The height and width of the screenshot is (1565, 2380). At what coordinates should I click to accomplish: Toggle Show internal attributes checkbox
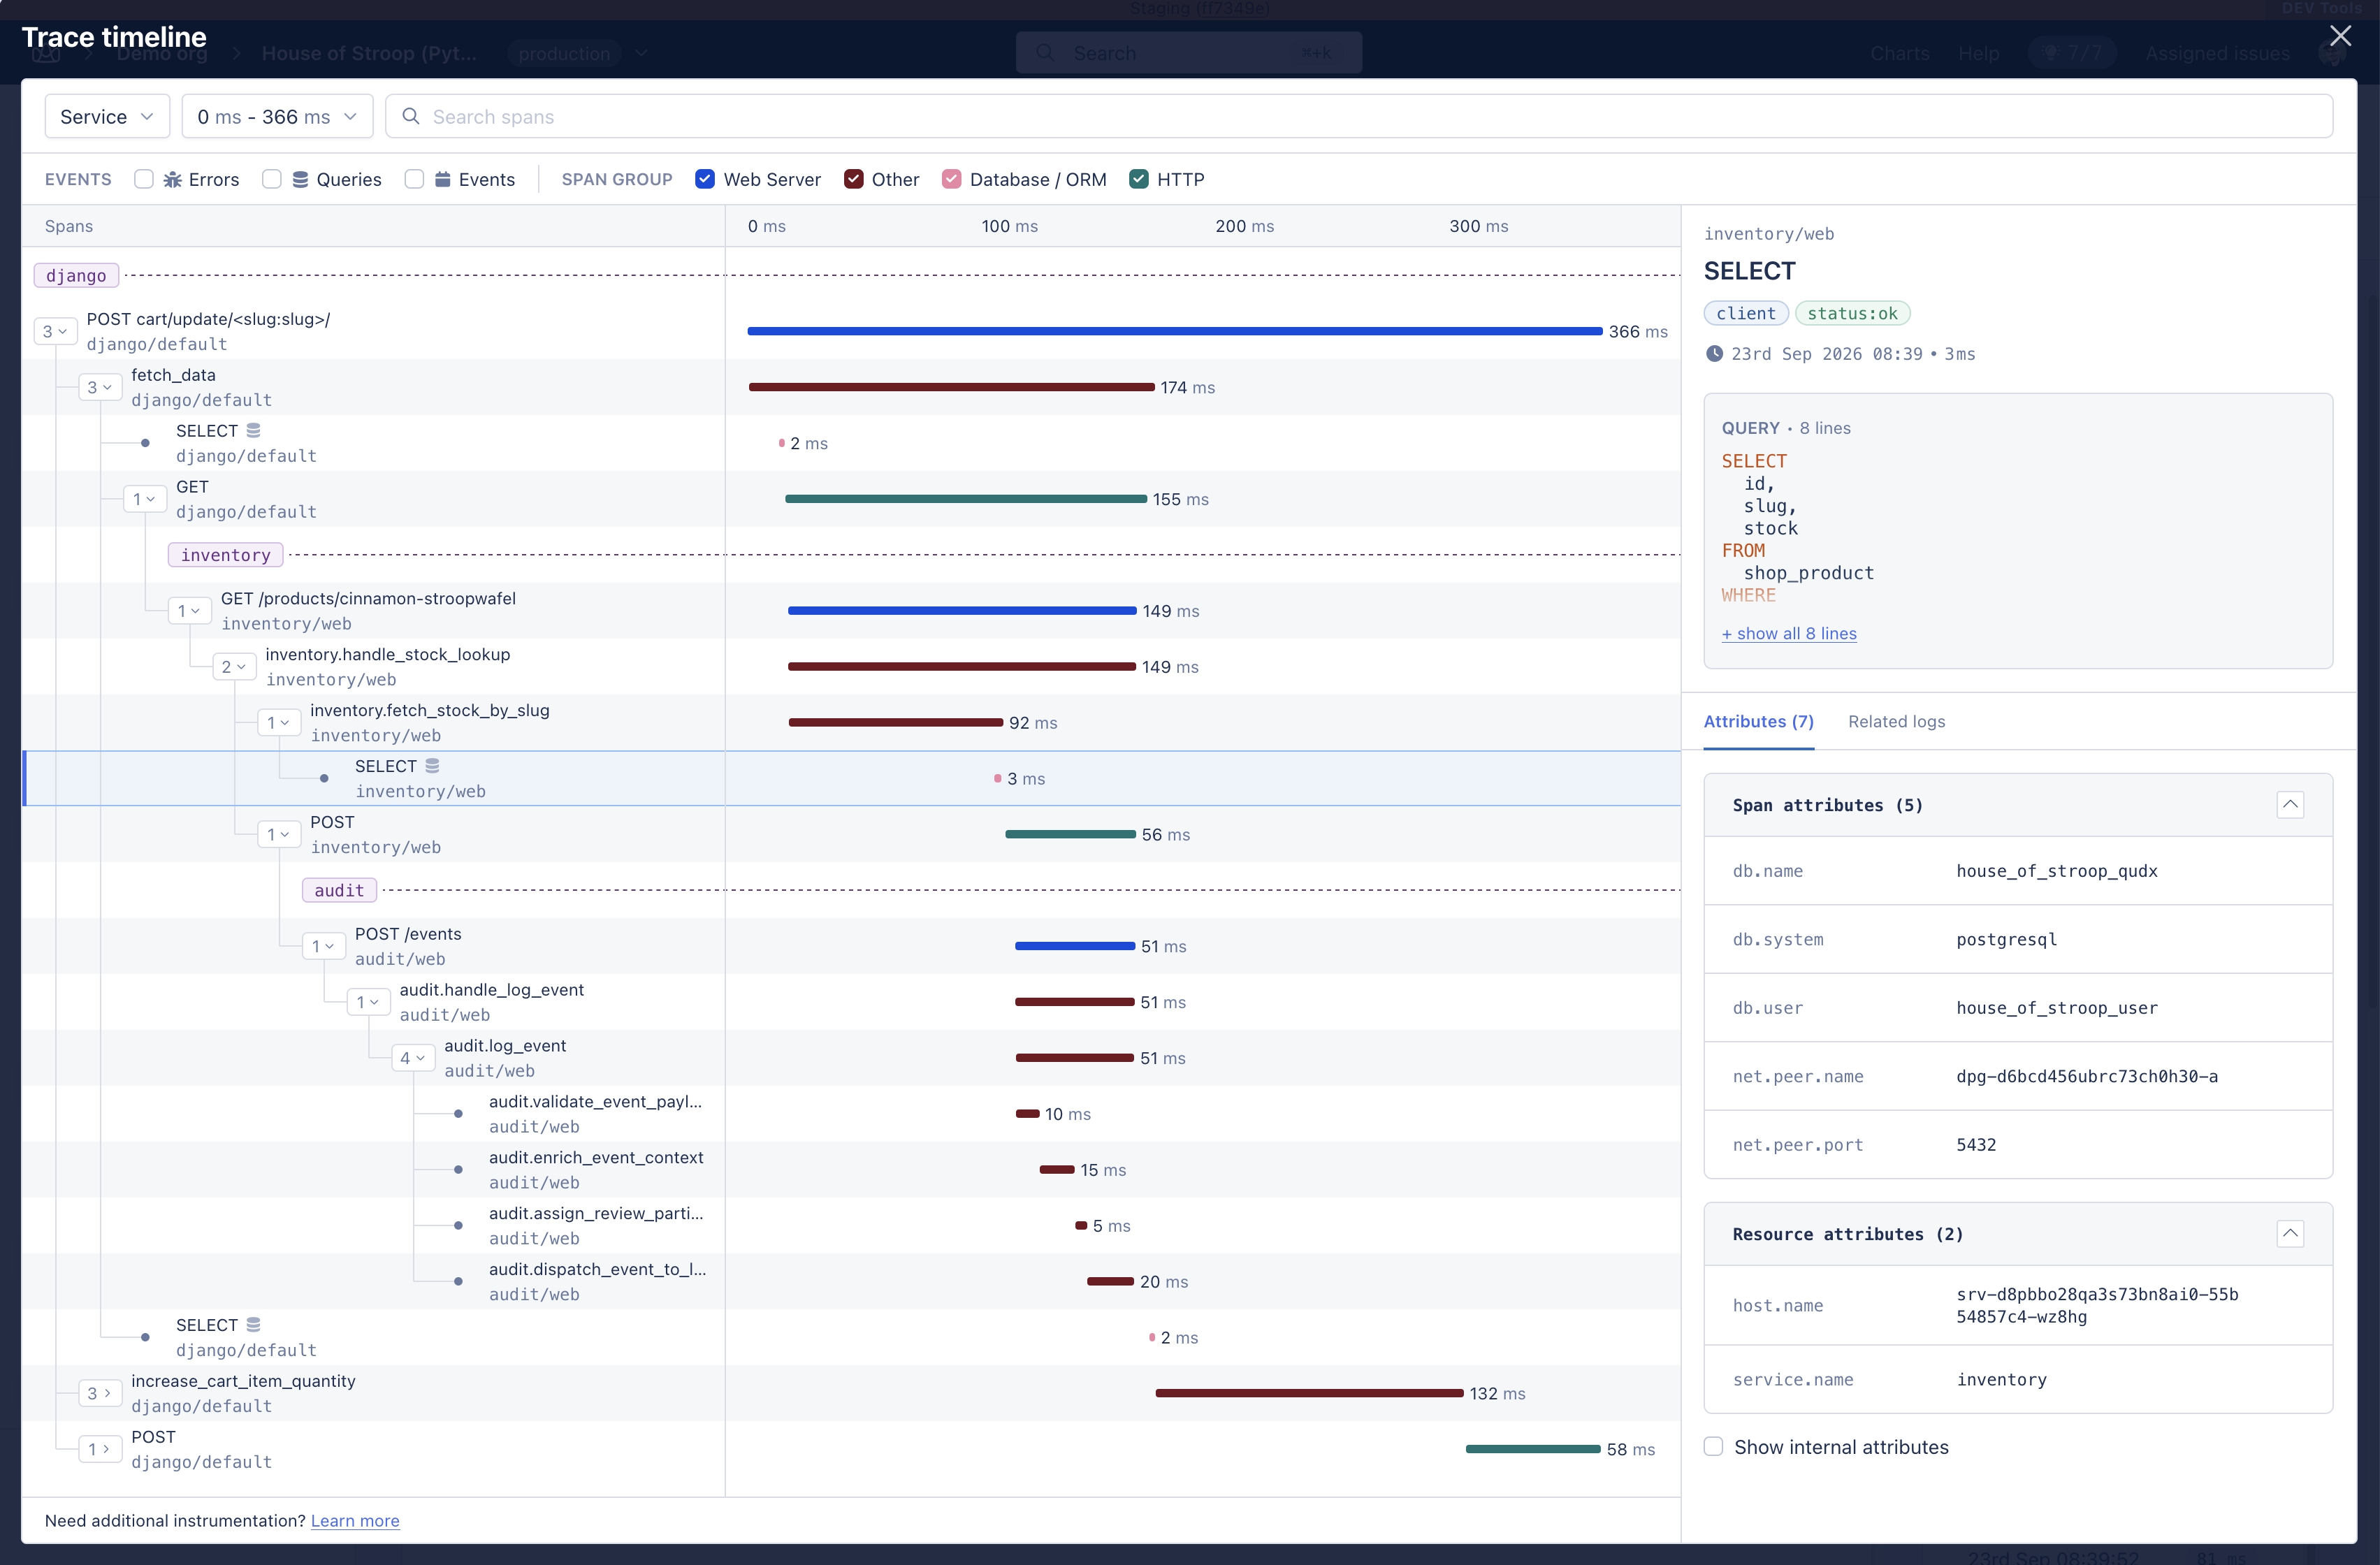[x=1713, y=1447]
